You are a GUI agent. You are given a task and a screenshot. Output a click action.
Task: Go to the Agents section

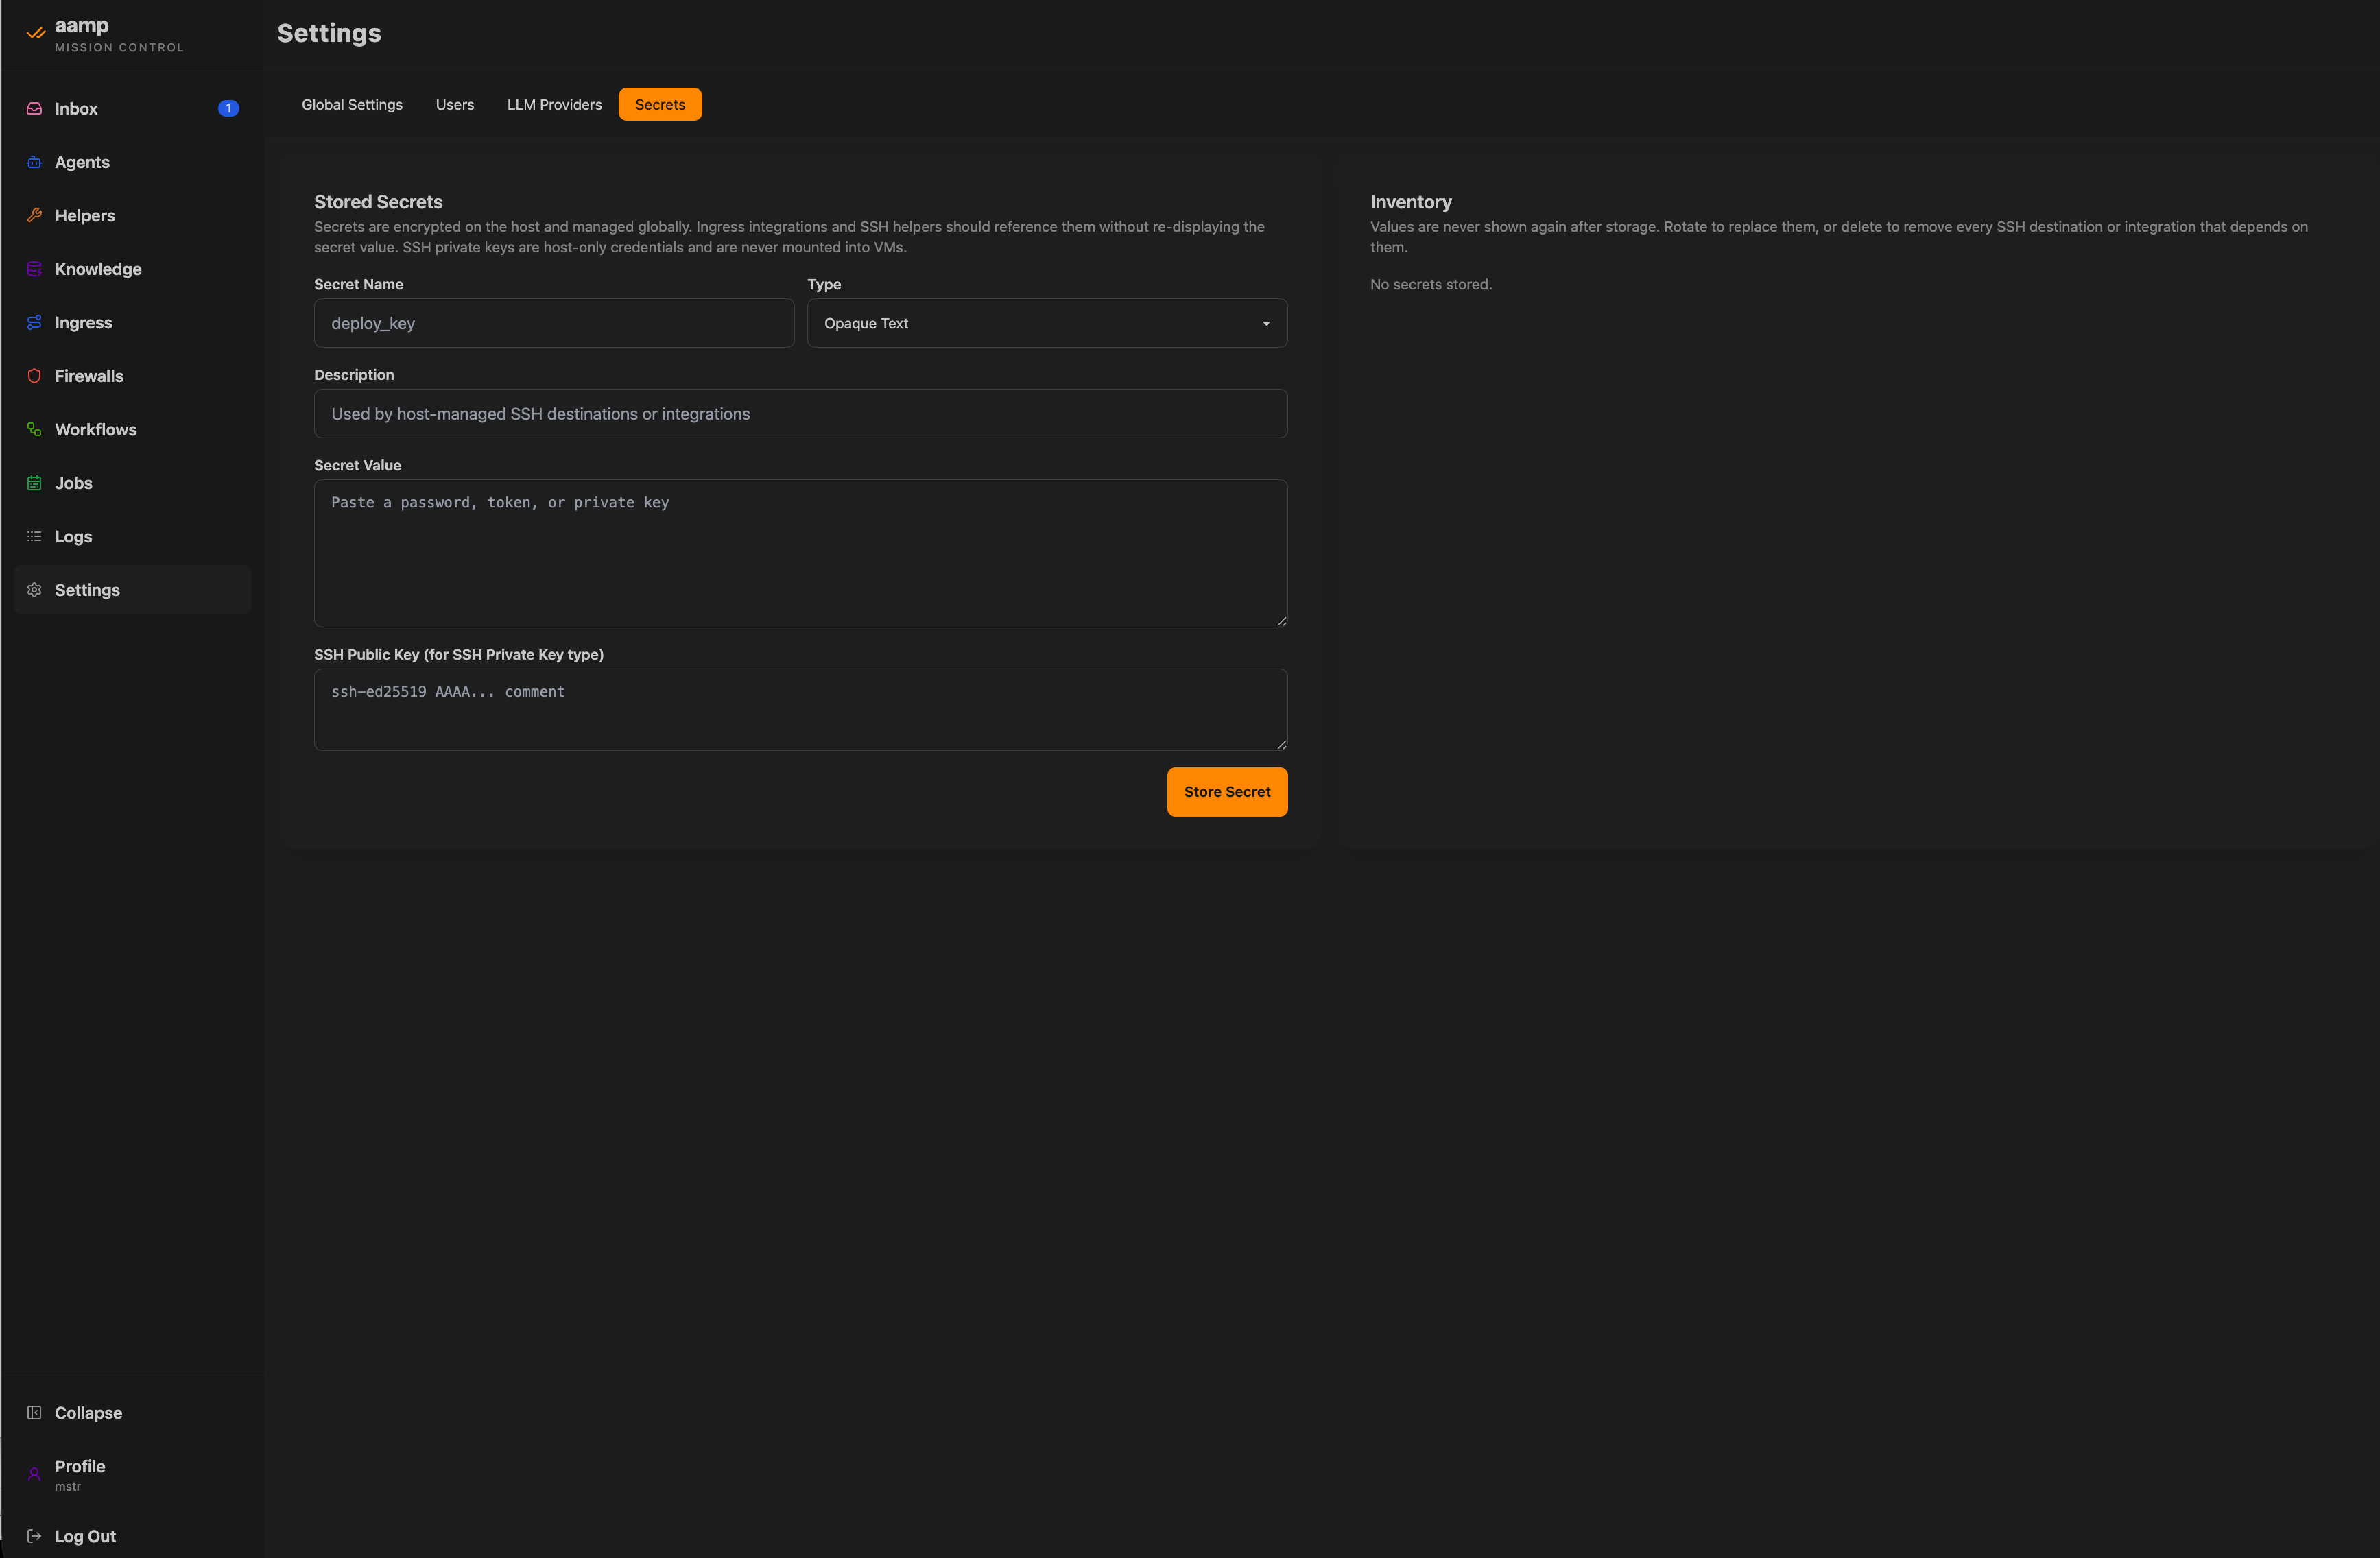point(132,162)
